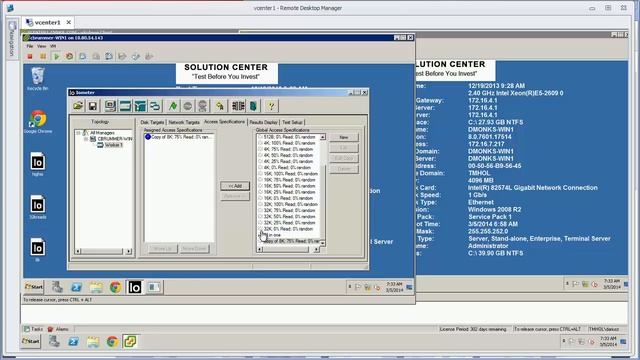Click the Start New Manager toolbar icon
Image resolution: width=640 pixels, height=360 pixels.
[110, 106]
